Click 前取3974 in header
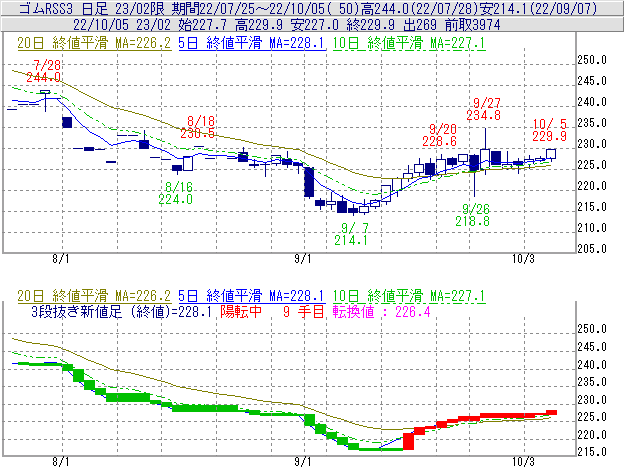Screen dimensions: 624x475 point(472,25)
